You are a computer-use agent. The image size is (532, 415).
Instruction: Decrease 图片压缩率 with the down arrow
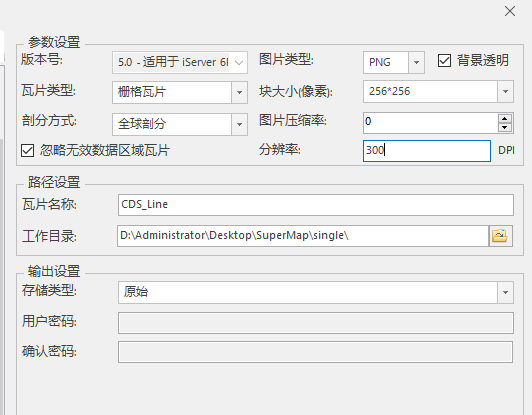click(x=505, y=127)
